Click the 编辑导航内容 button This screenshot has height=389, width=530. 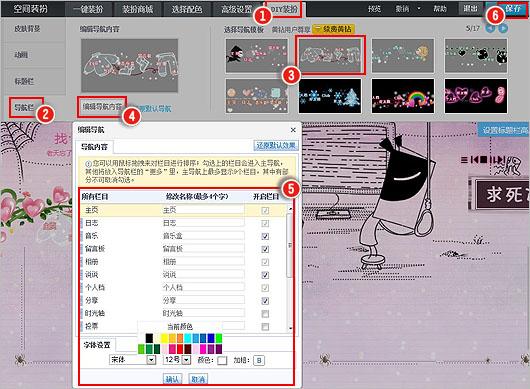coord(102,107)
